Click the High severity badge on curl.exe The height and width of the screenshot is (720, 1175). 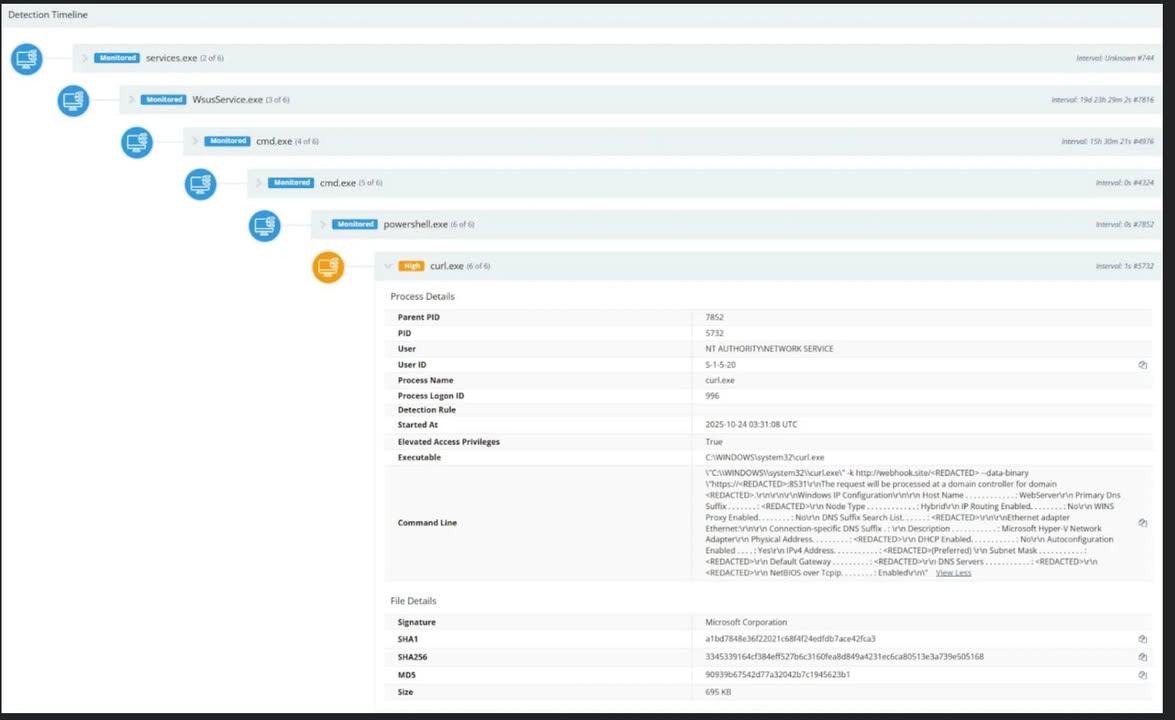[412, 266]
